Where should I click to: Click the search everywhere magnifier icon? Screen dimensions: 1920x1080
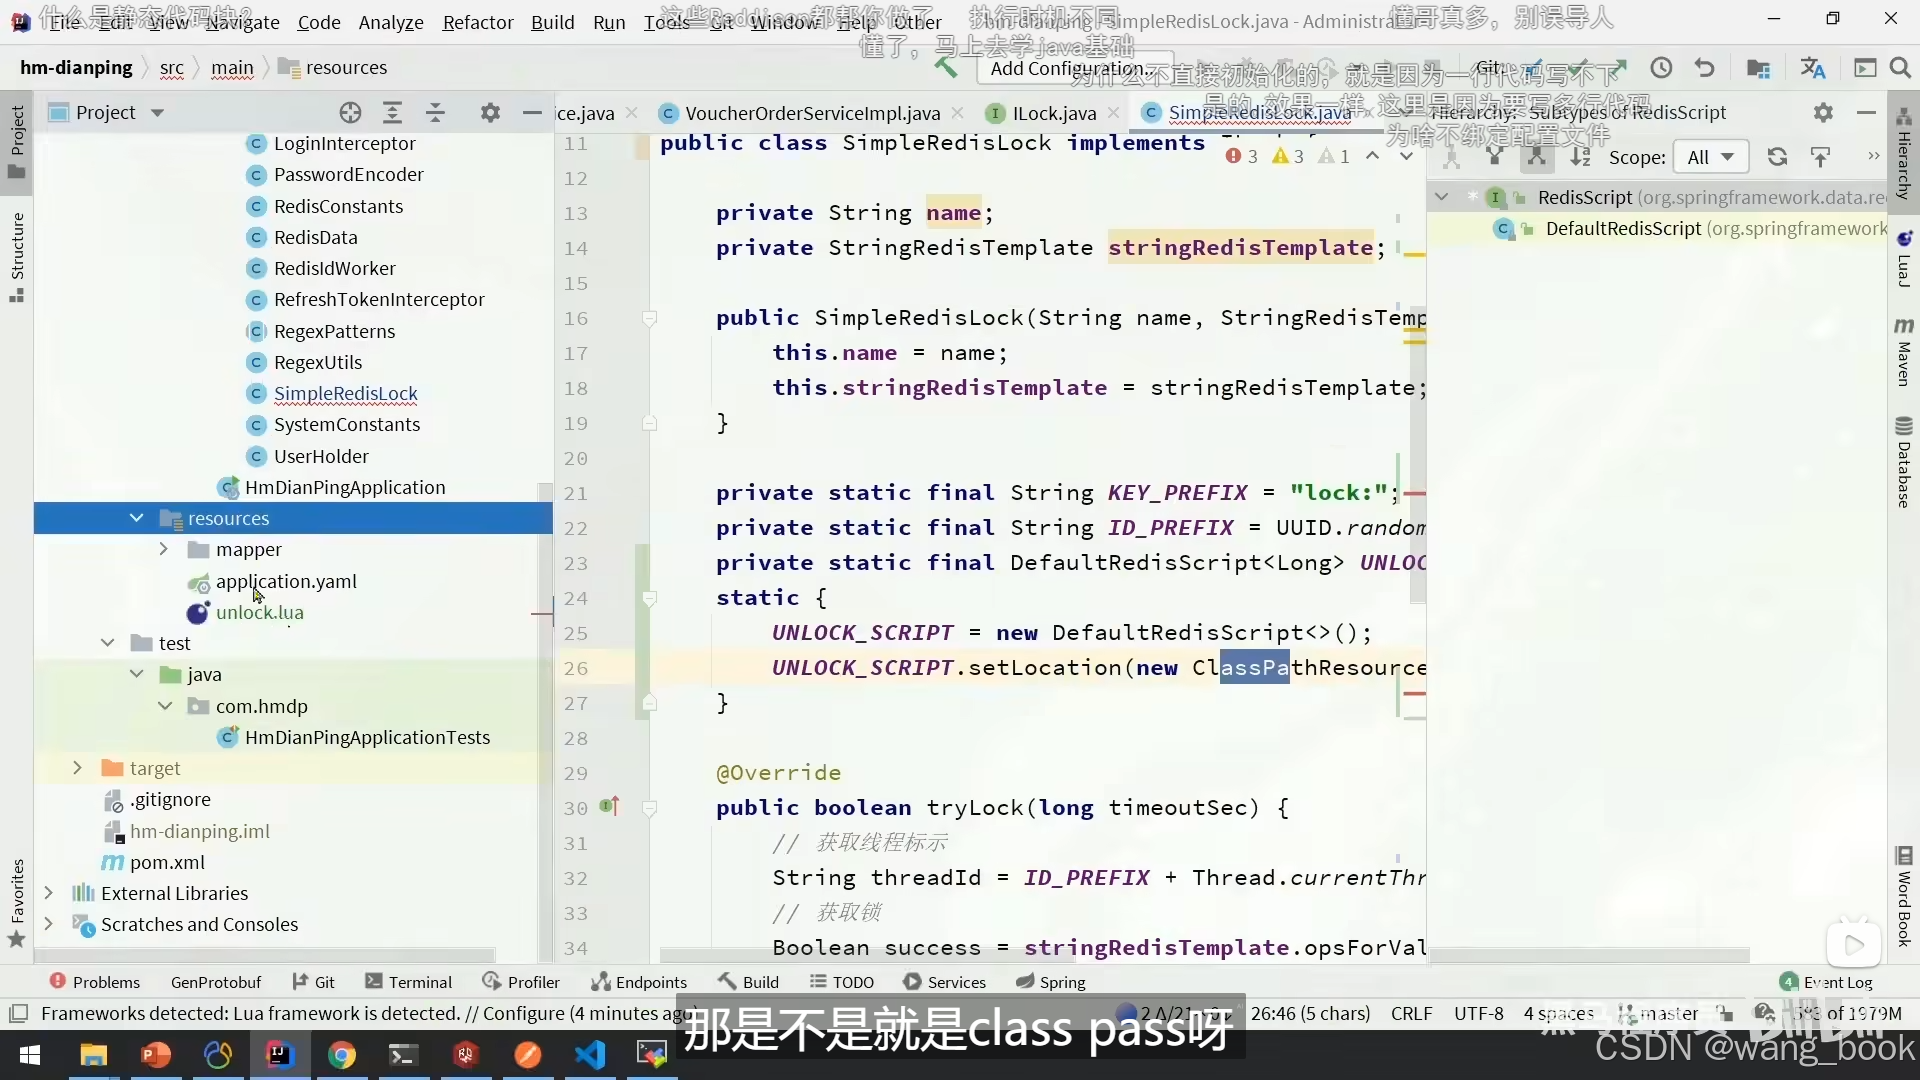(1900, 68)
